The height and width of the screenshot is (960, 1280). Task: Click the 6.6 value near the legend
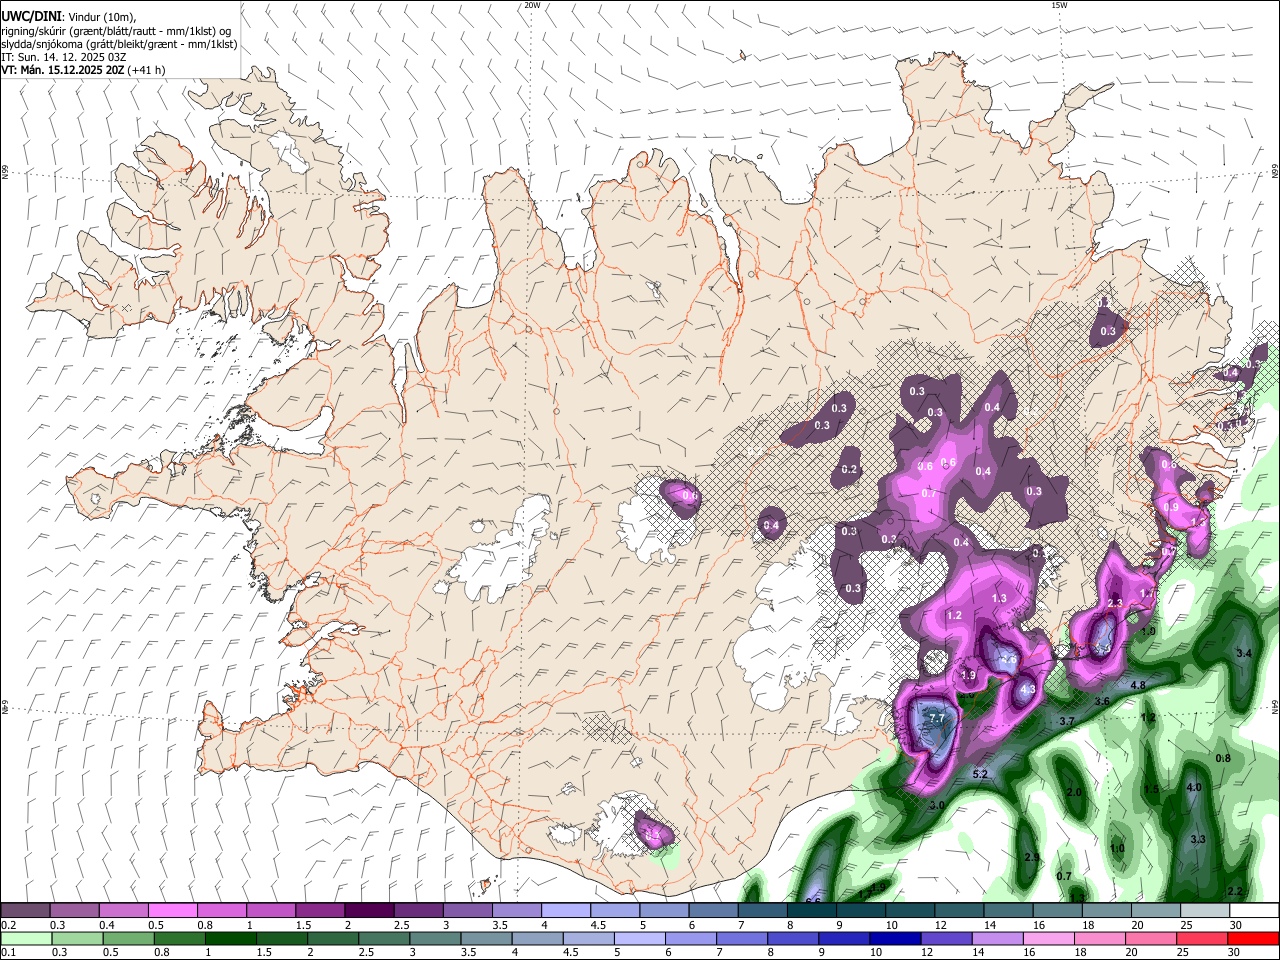coord(813,900)
